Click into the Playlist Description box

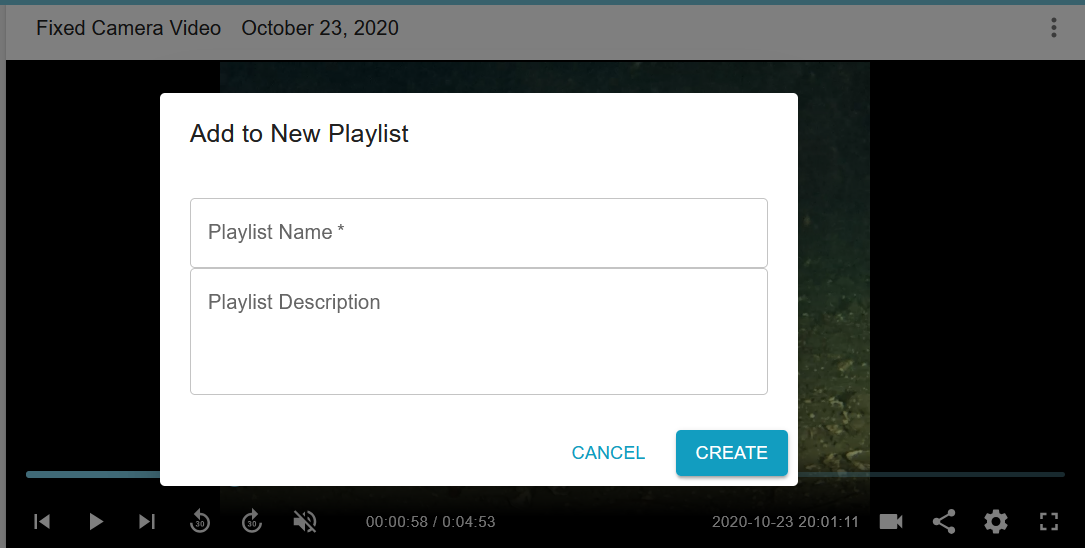click(479, 331)
